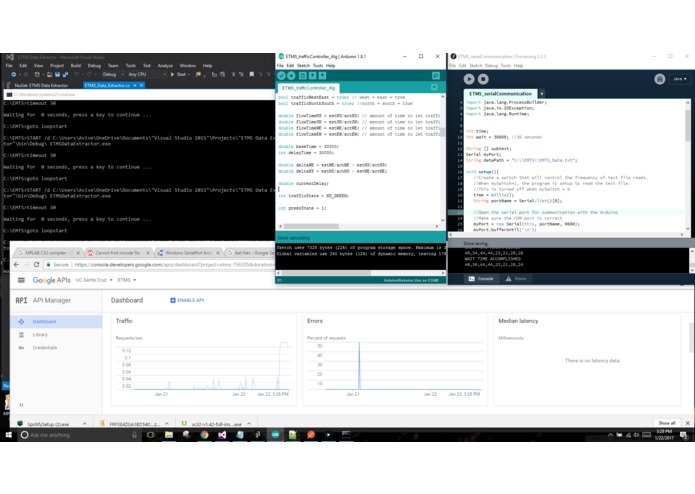The image size is (695, 494).
Task: Open Processing Help menu
Action: (518, 66)
